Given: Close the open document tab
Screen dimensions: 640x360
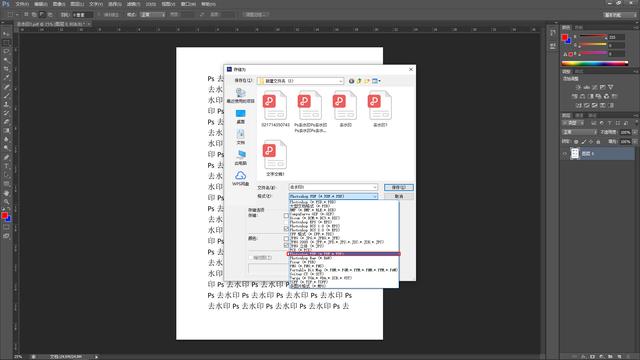Looking at the screenshot, I should [x=89, y=24].
